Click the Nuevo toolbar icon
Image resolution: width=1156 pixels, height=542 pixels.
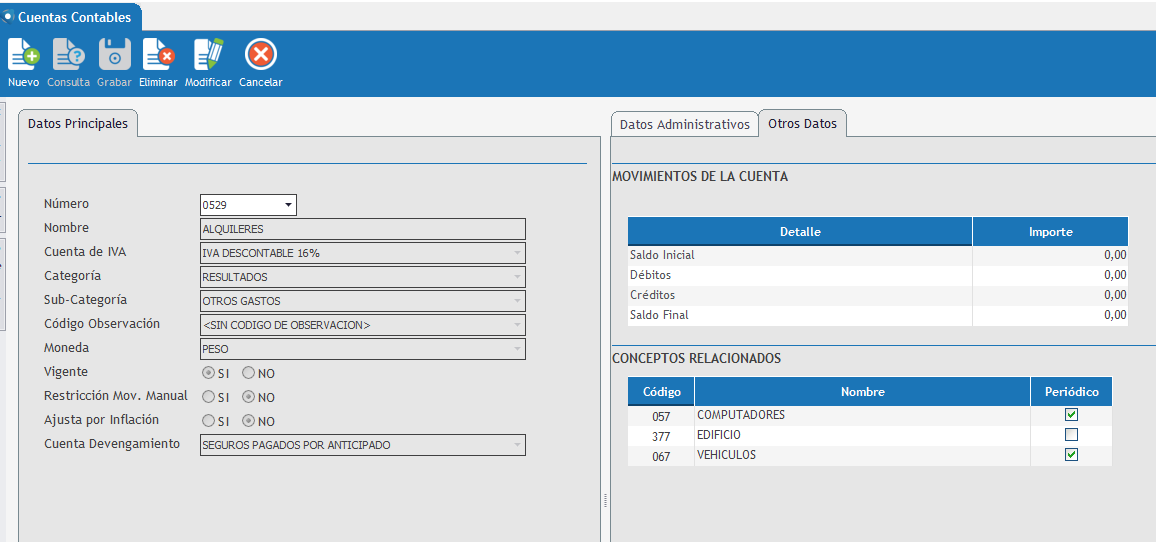23,55
